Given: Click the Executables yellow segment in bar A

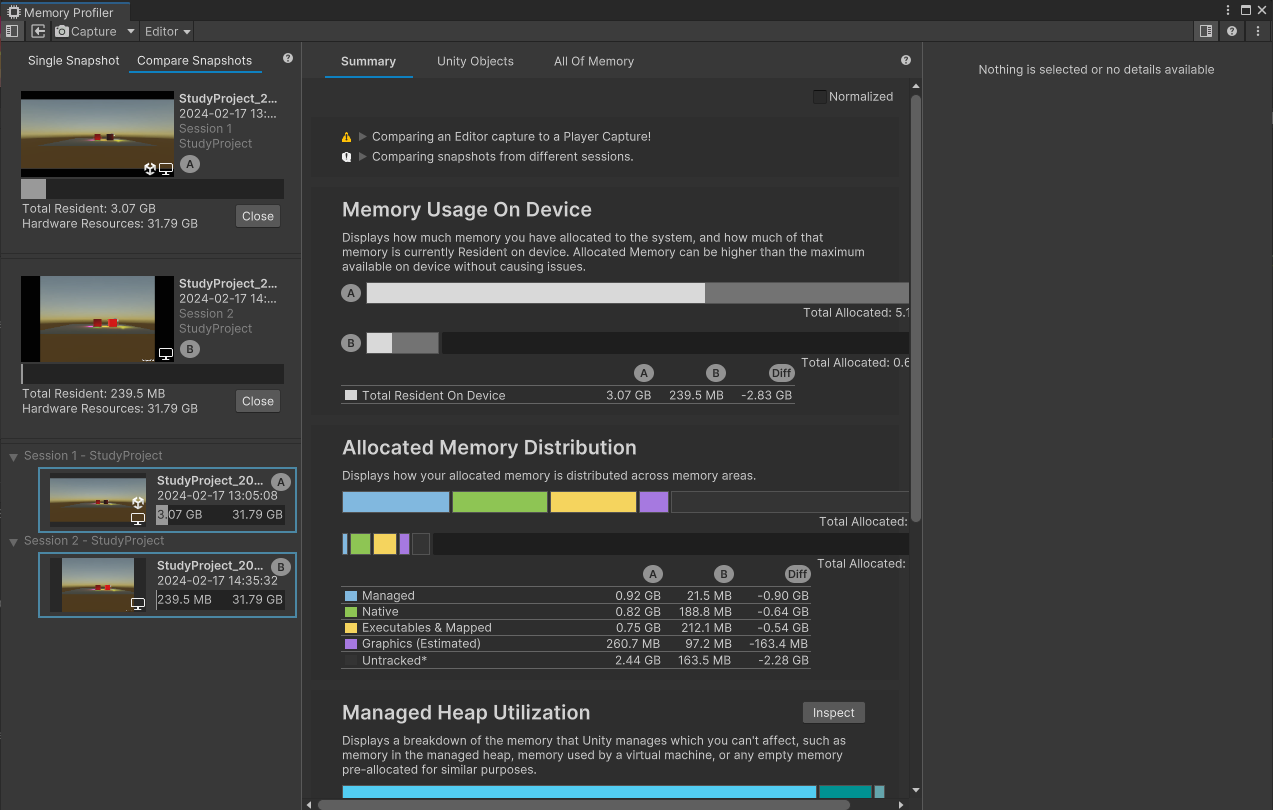Looking at the screenshot, I should pos(593,502).
